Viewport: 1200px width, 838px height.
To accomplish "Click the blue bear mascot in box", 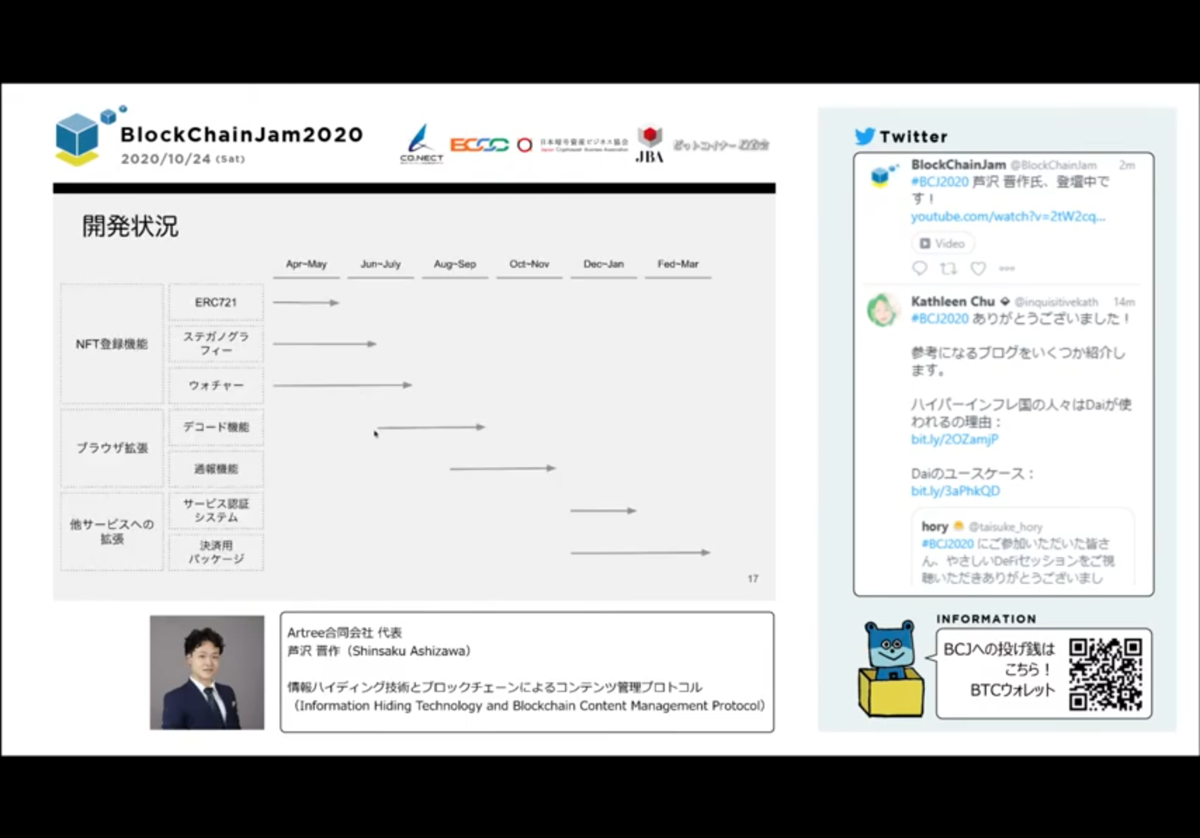I will [891, 667].
